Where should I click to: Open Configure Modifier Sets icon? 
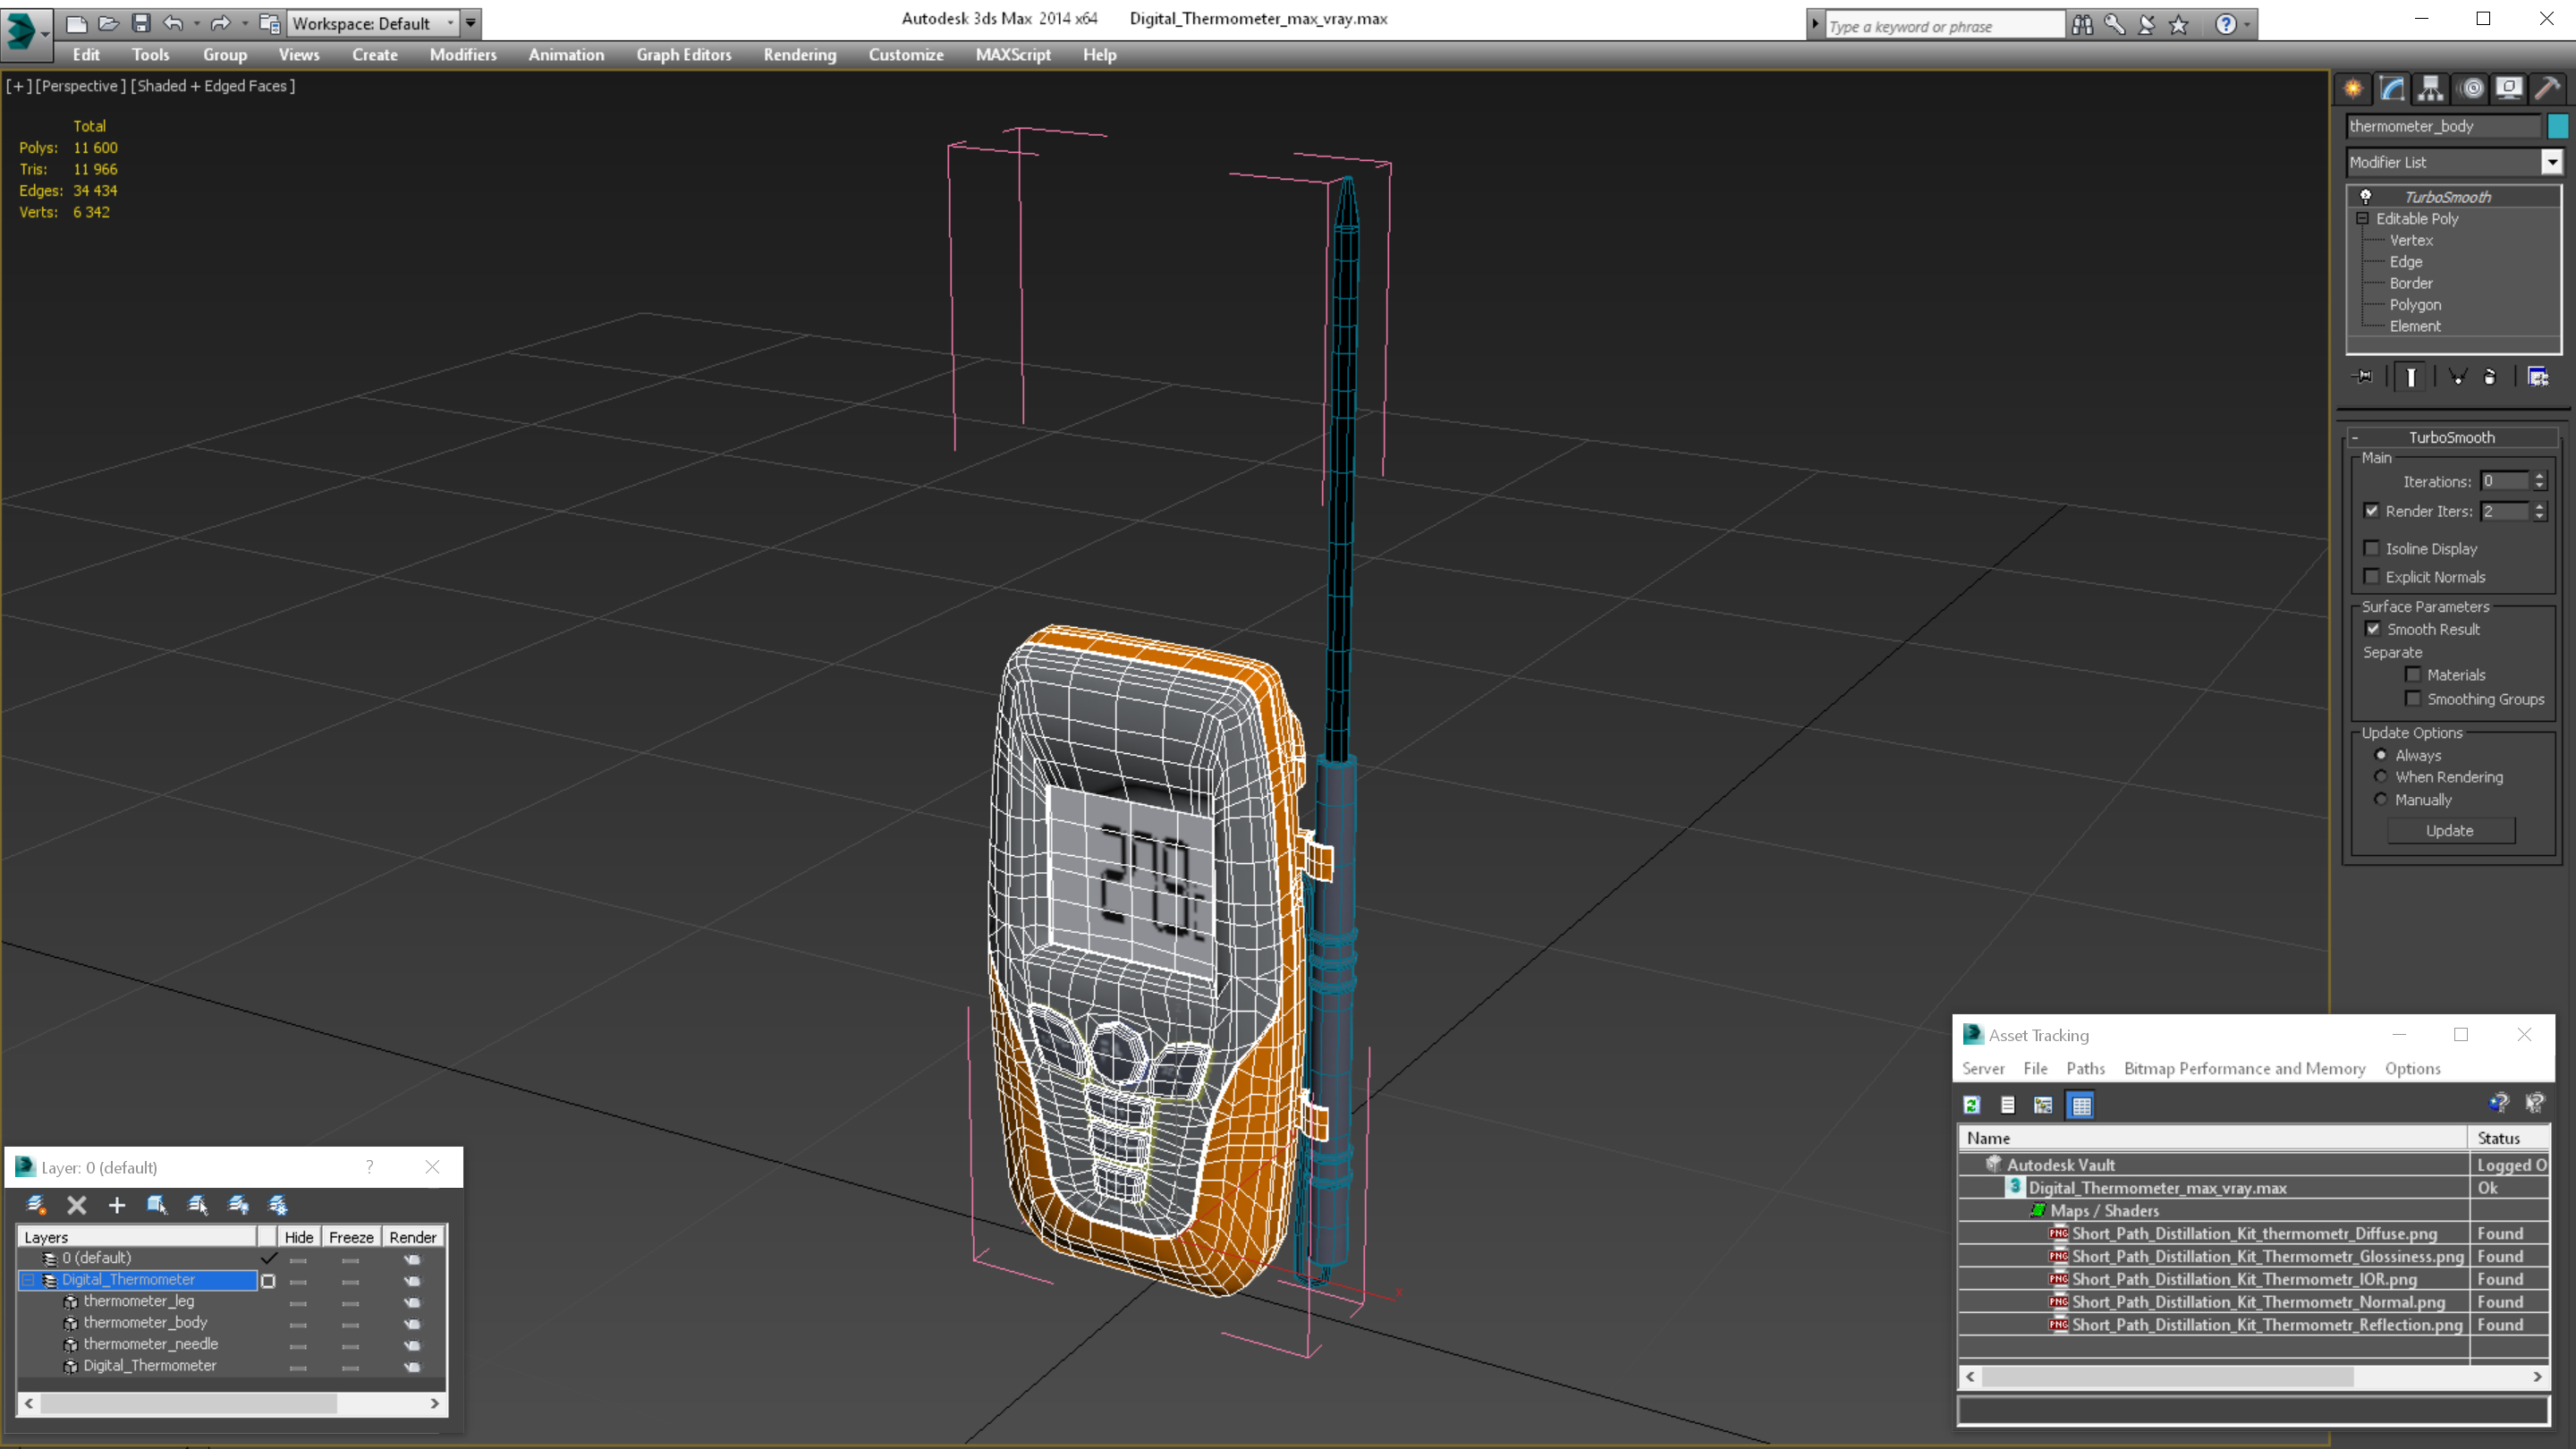(2538, 377)
